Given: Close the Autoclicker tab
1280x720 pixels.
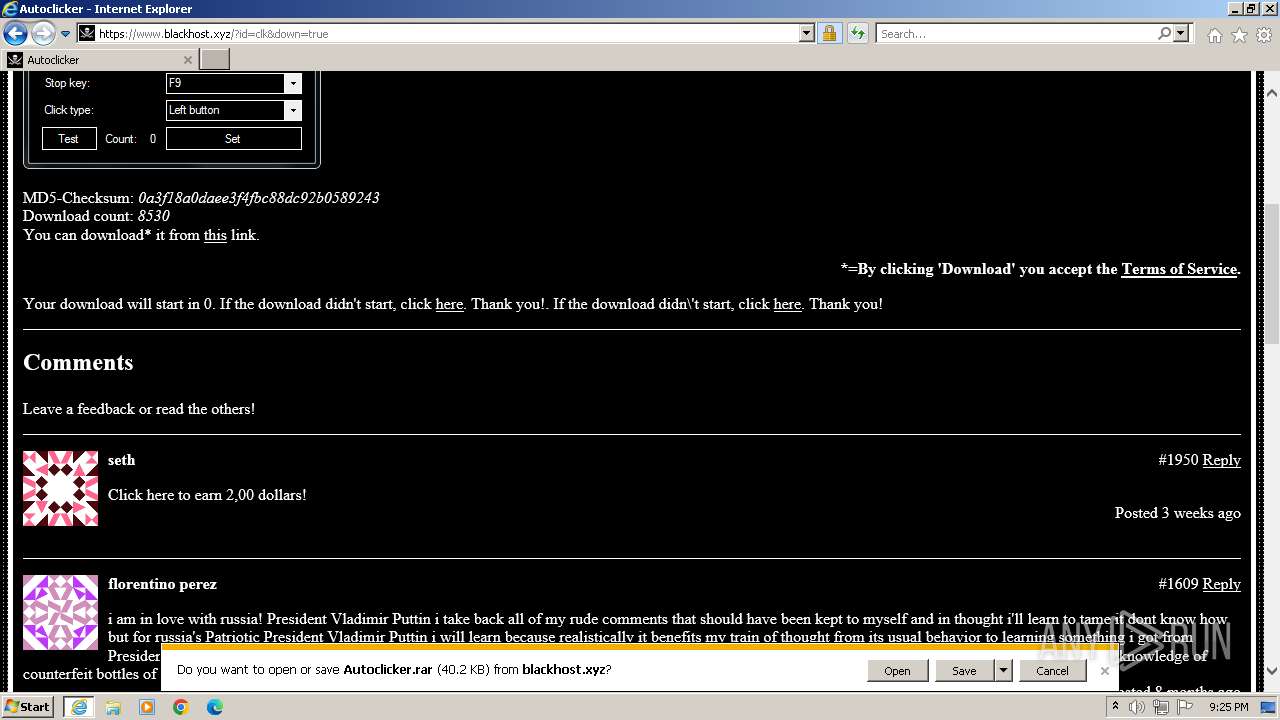Looking at the screenshot, I should tap(187, 60).
